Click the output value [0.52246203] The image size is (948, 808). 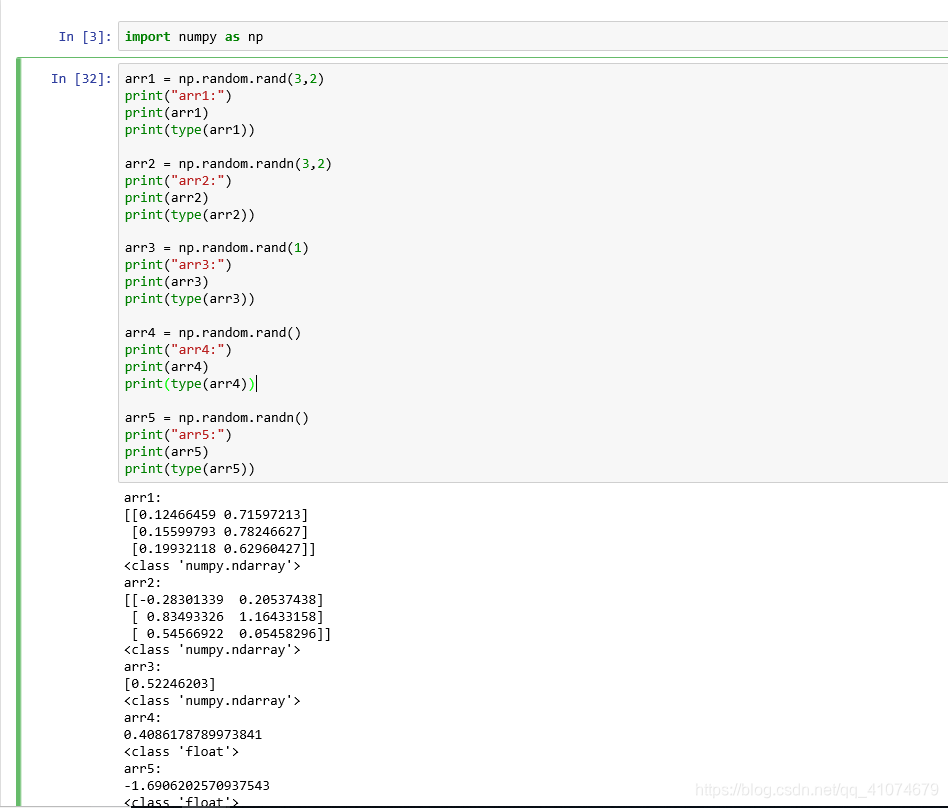coord(170,683)
